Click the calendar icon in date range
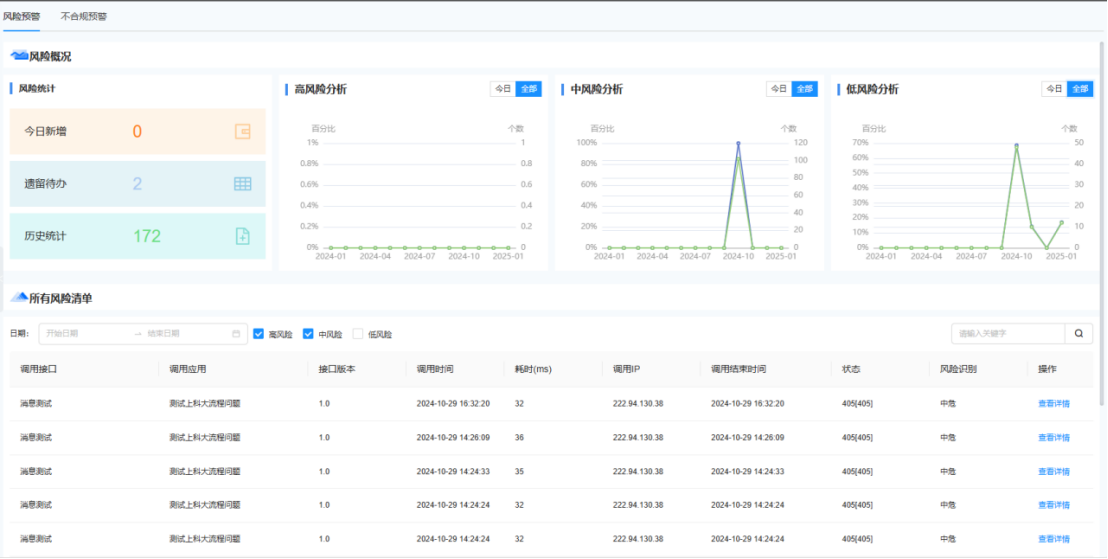Viewport: 1108px width, 559px height. click(236, 334)
